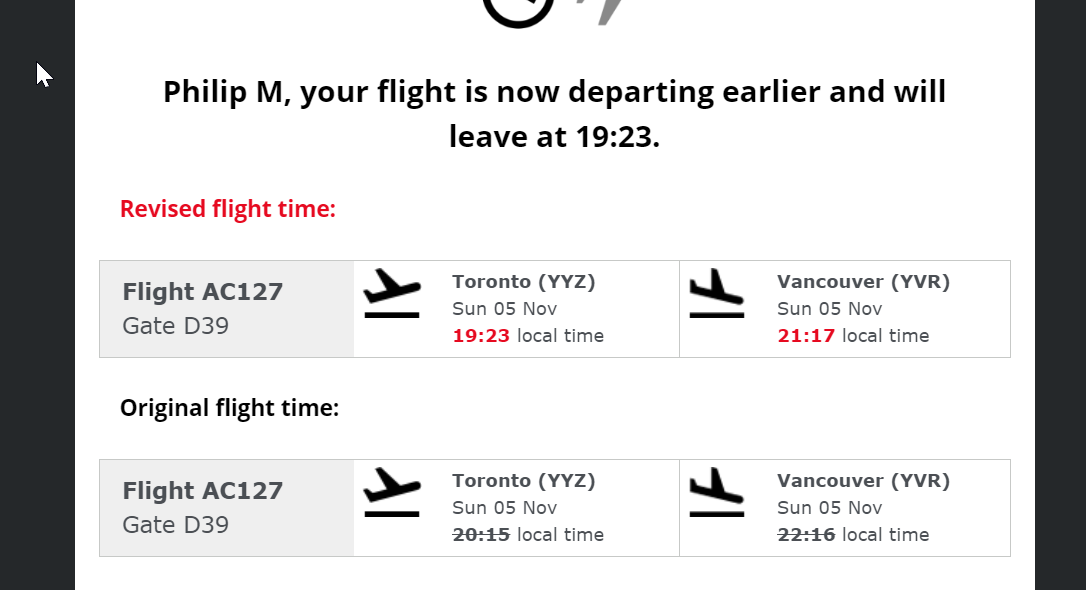This screenshot has height=590, width=1086.
Task: Click the headline about flight departing earlier
Action: [x=554, y=114]
